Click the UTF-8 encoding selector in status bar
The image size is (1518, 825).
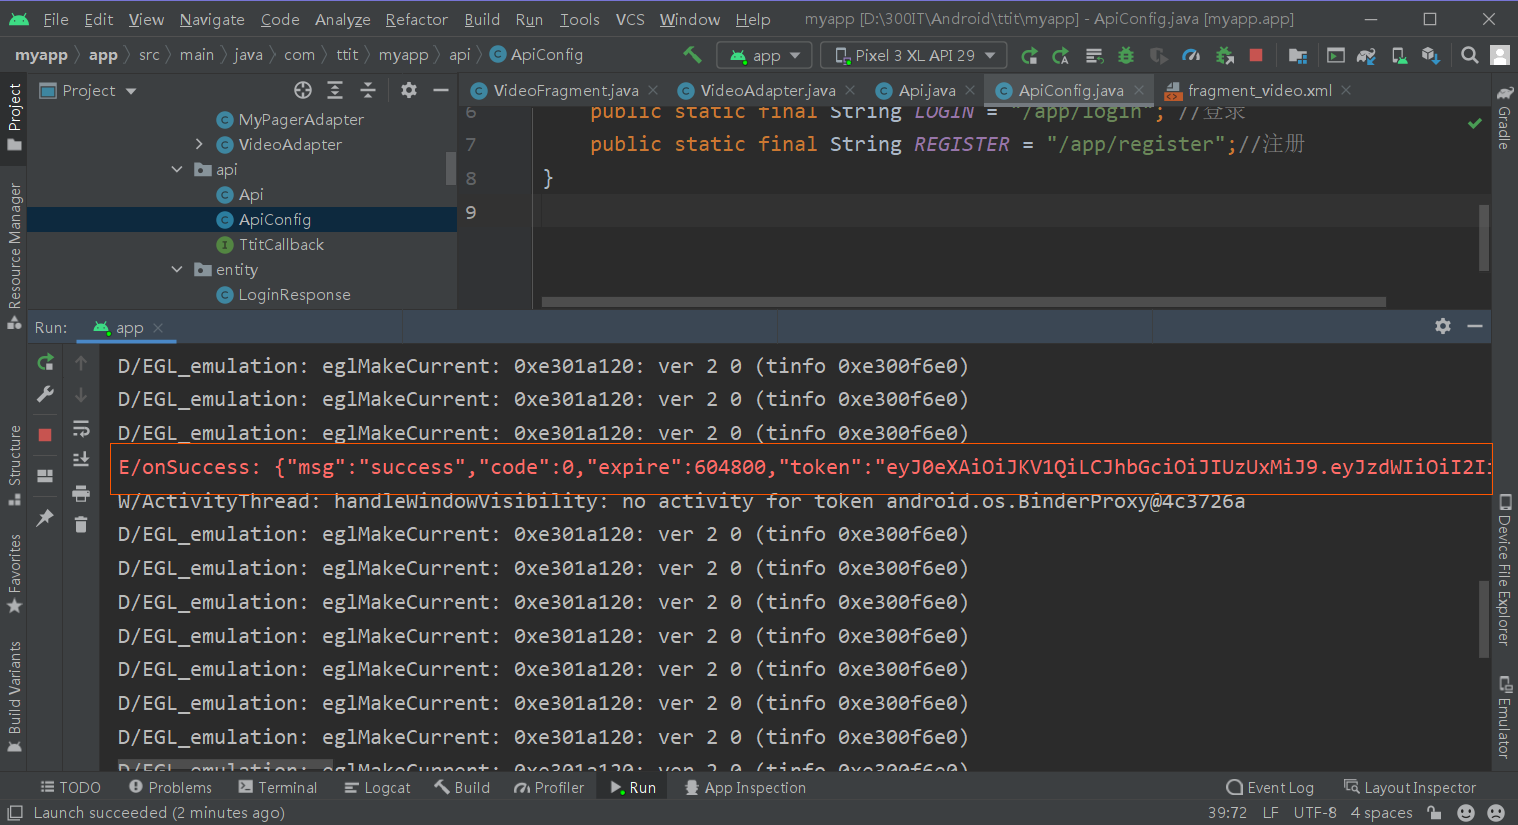[x=1314, y=813]
